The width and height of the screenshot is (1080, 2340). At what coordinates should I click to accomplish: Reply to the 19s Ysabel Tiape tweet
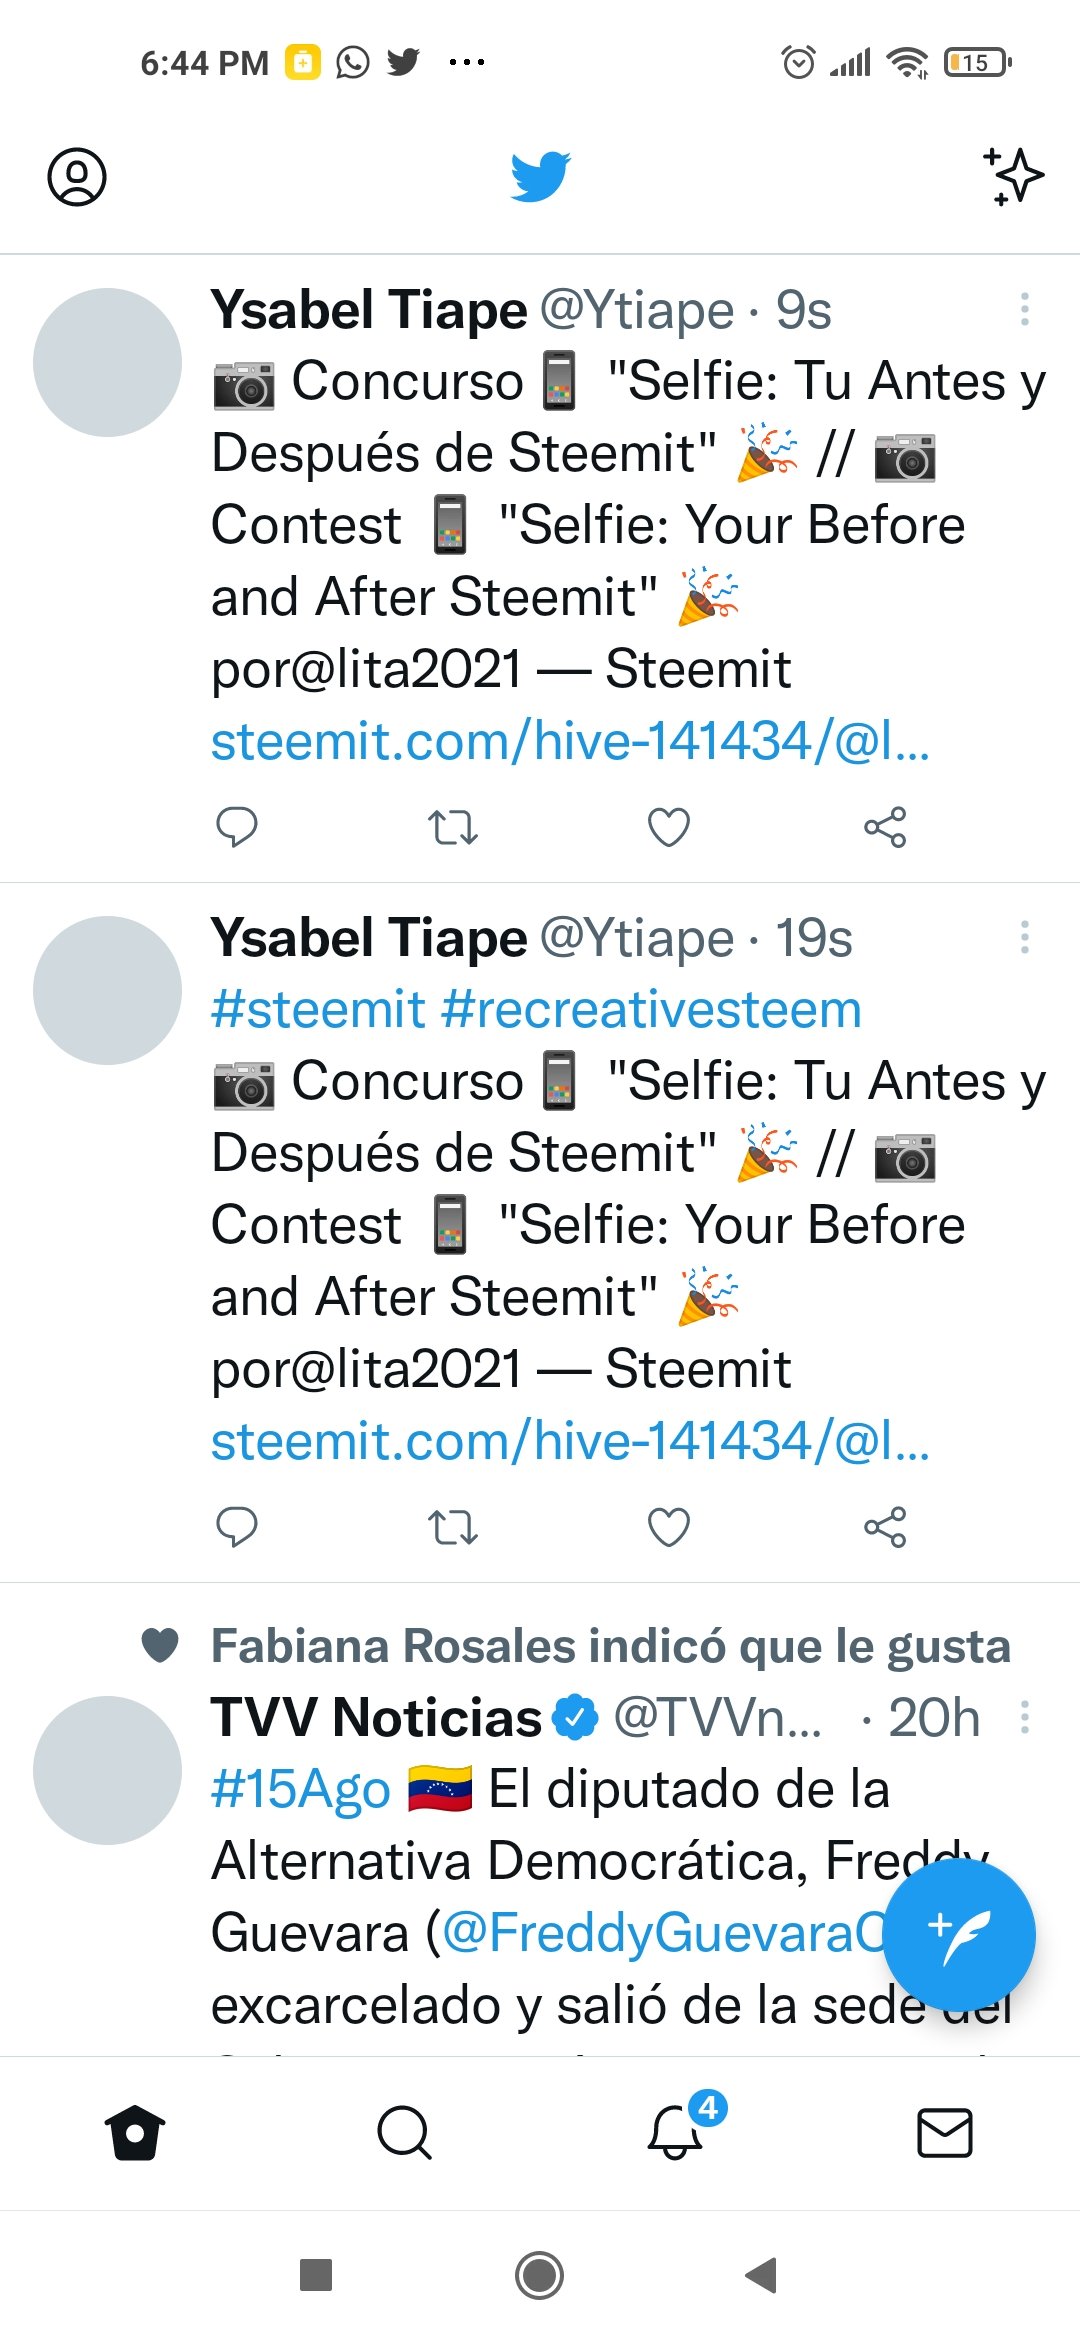(x=237, y=1527)
